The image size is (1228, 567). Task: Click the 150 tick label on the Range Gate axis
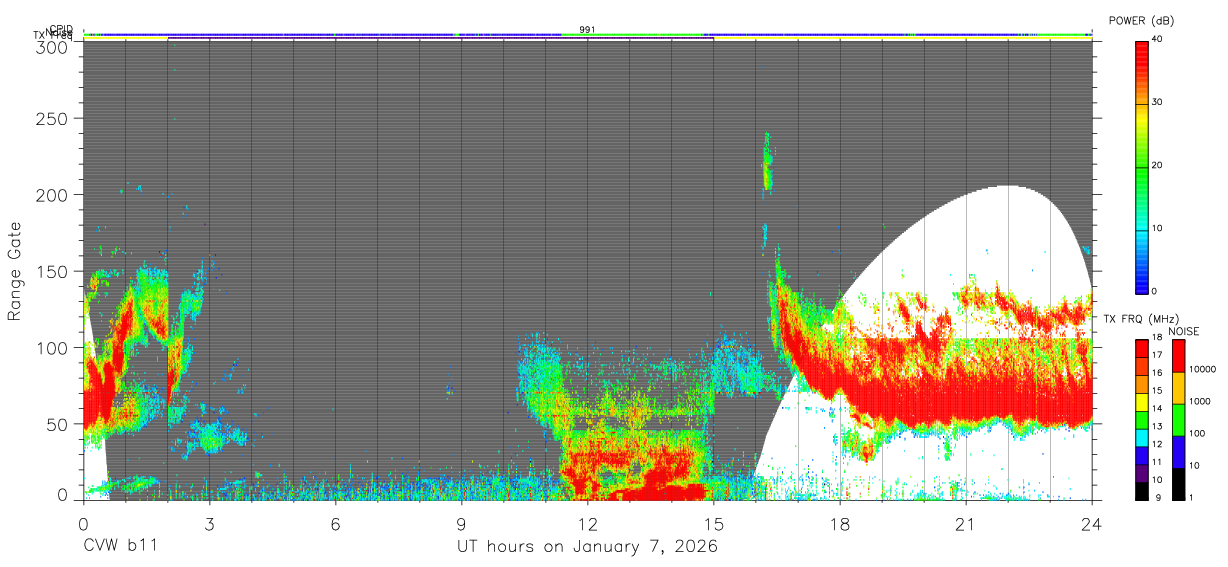(53, 271)
